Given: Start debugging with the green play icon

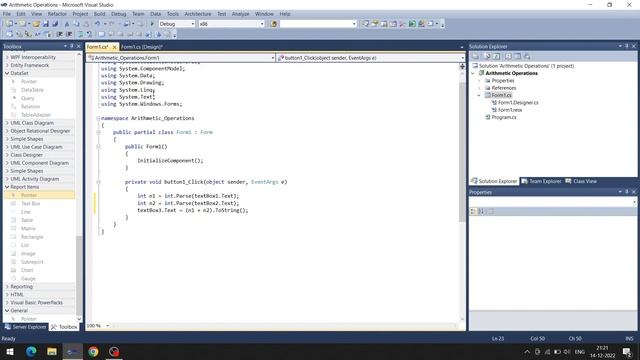Looking at the screenshot, I should pyautogui.click(x=152, y=24).
